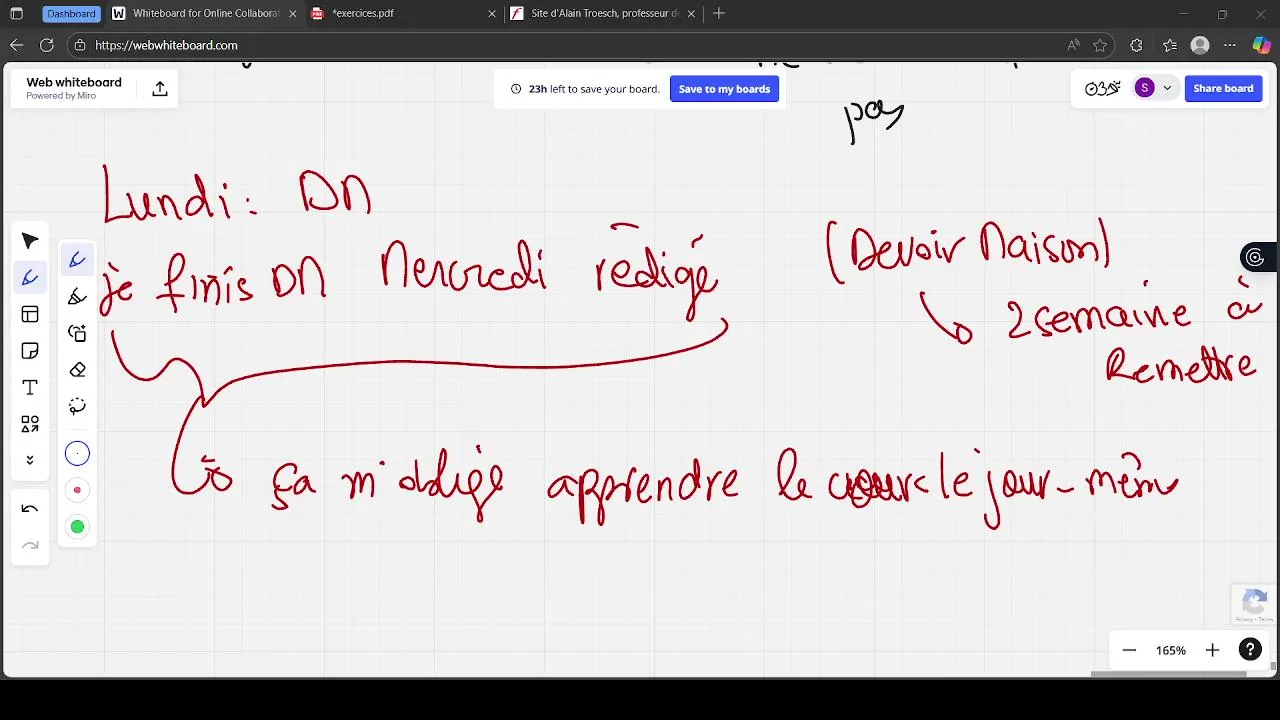
Task: Open the shapes tool
Action: click(x=30, y=424)
